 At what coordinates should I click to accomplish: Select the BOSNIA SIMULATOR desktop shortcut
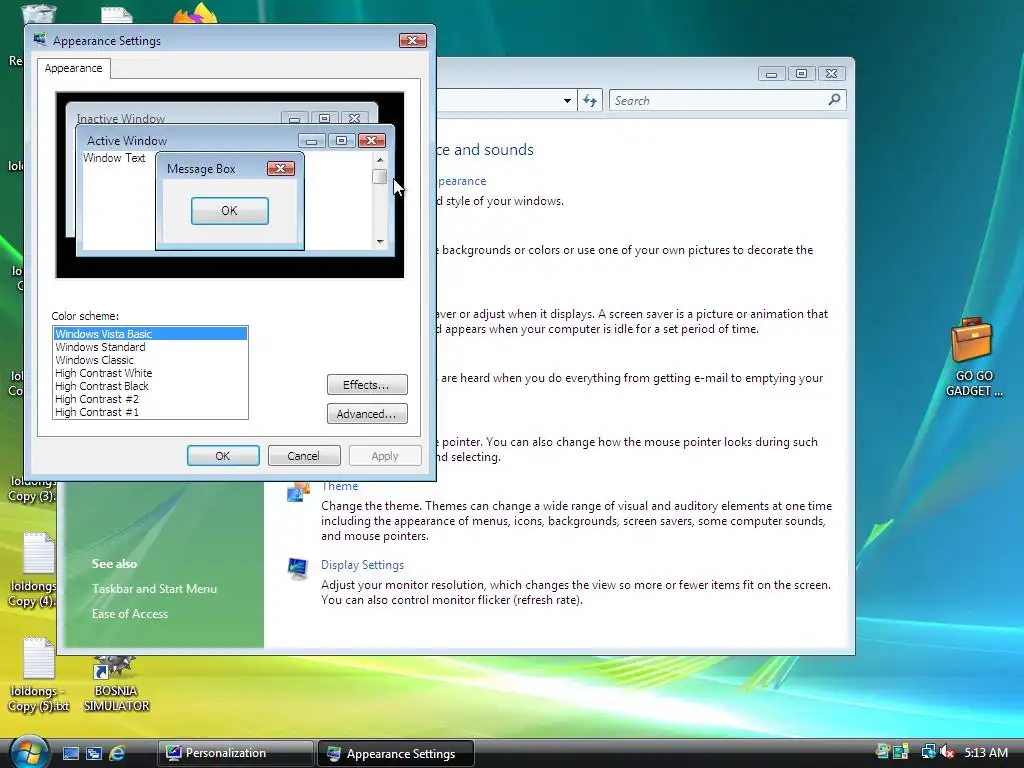tap(116, 684)
